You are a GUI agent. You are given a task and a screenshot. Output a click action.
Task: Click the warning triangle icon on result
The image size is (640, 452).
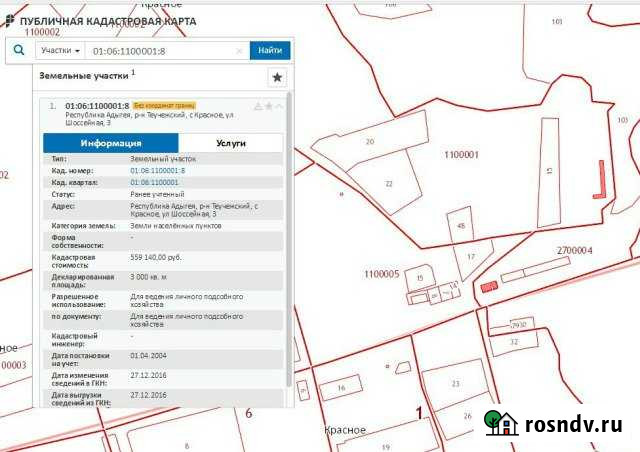[x=257, y=106]
